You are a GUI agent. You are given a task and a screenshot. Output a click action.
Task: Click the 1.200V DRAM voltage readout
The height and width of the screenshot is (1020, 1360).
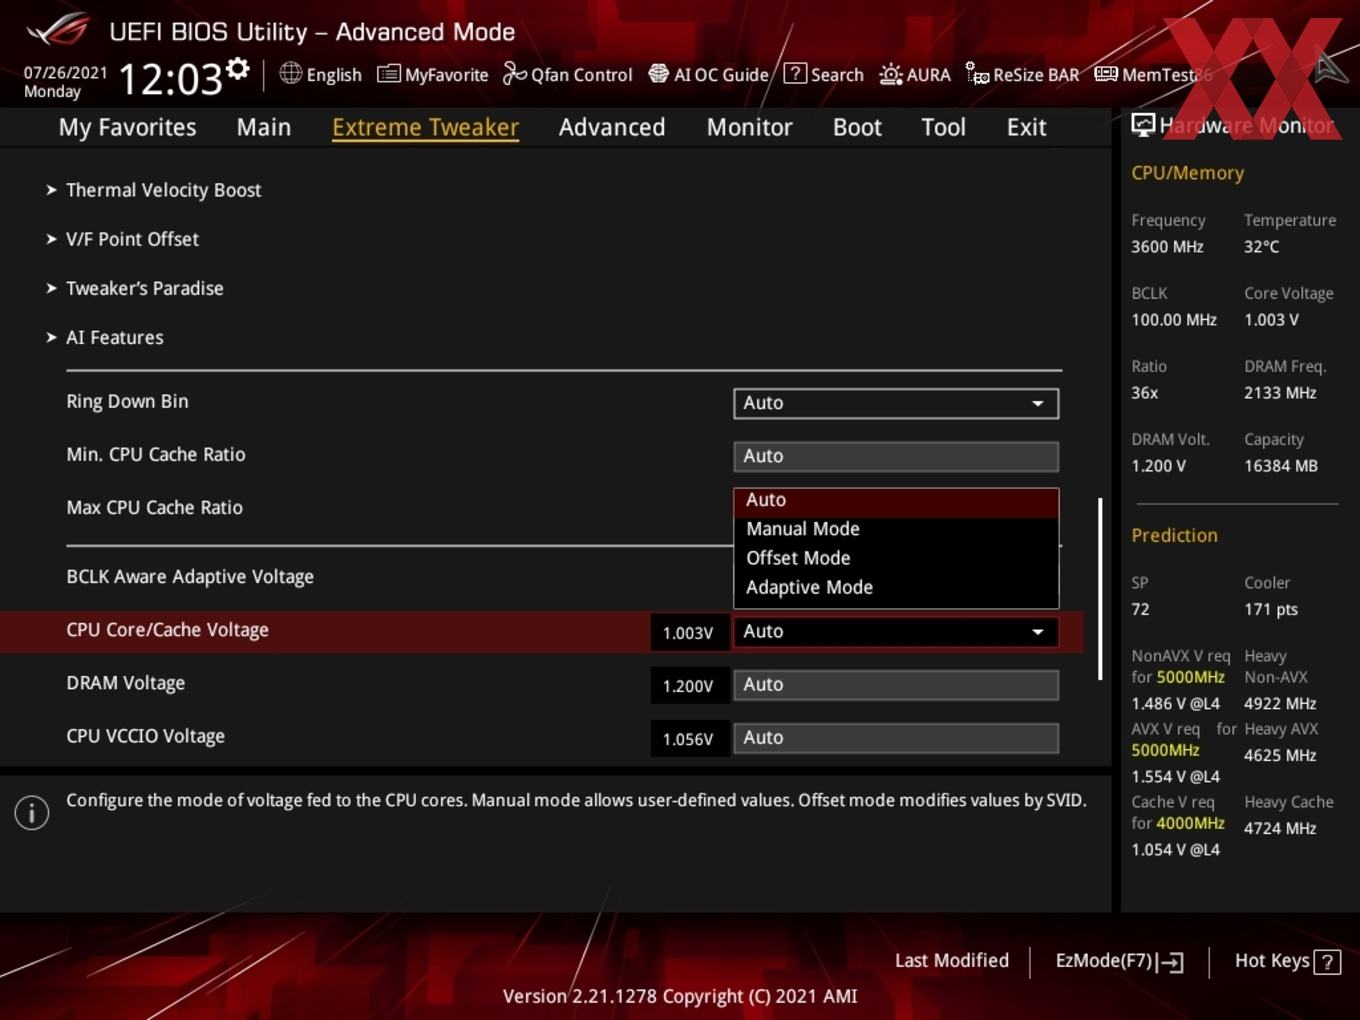point(689,686)
